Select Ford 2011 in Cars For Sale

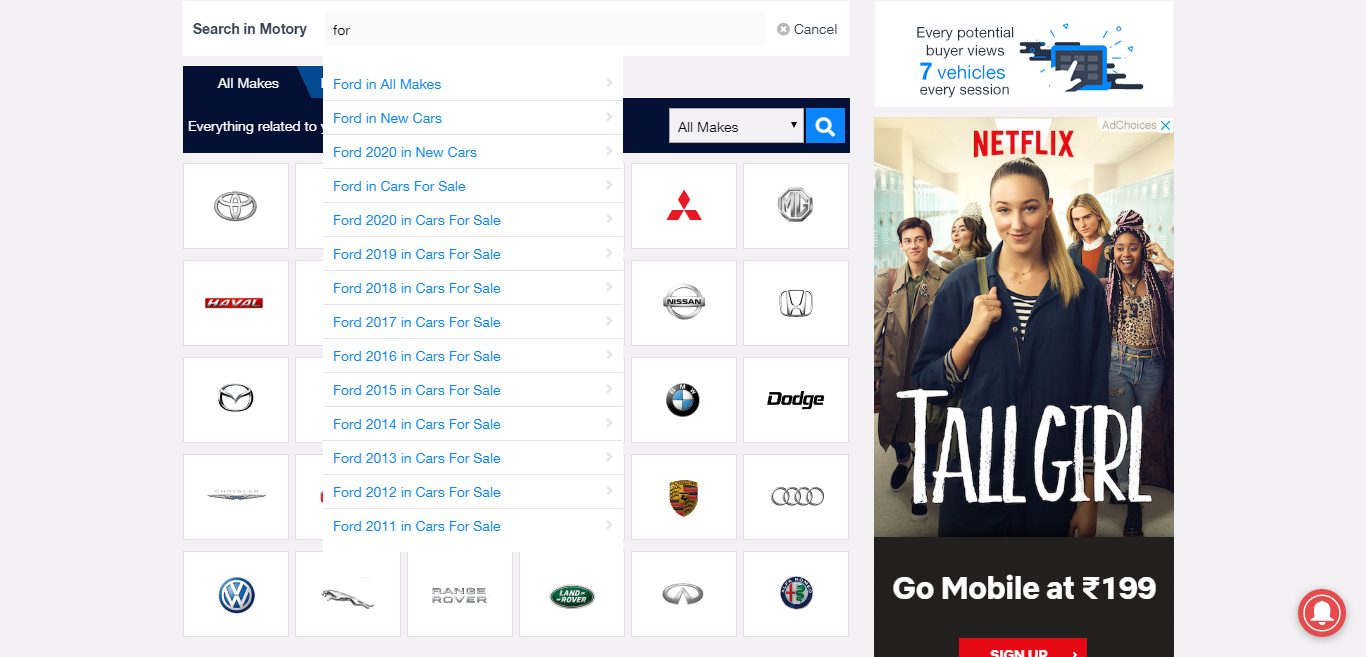click(473, 526)
